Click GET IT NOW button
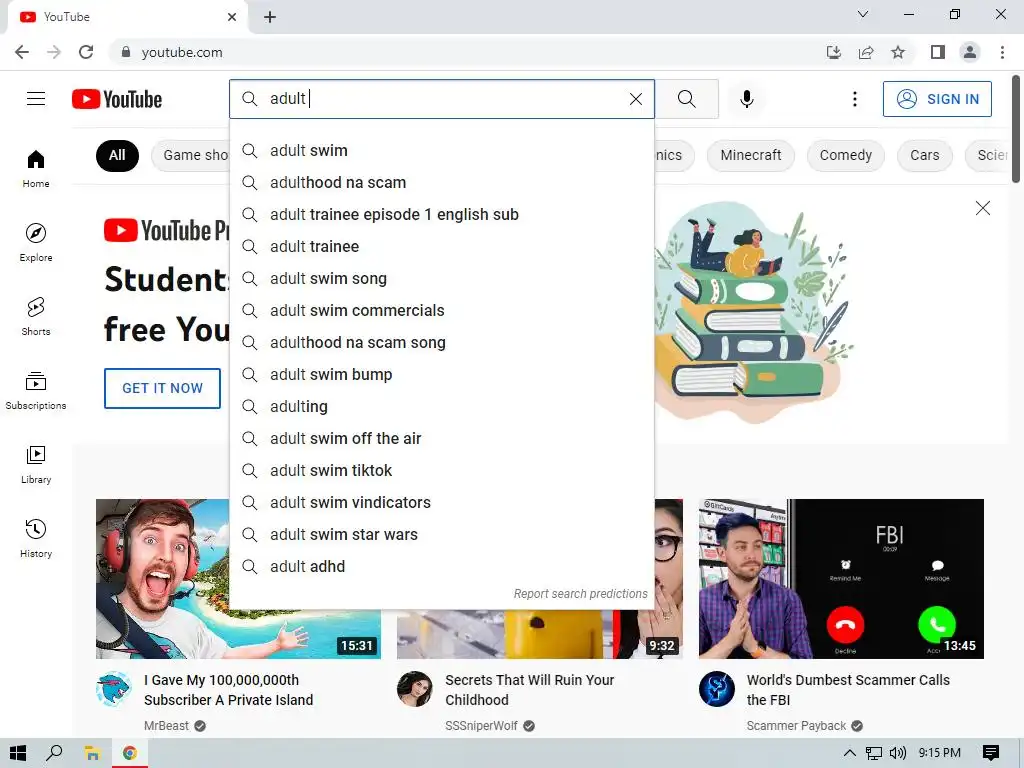 point(163,388)
